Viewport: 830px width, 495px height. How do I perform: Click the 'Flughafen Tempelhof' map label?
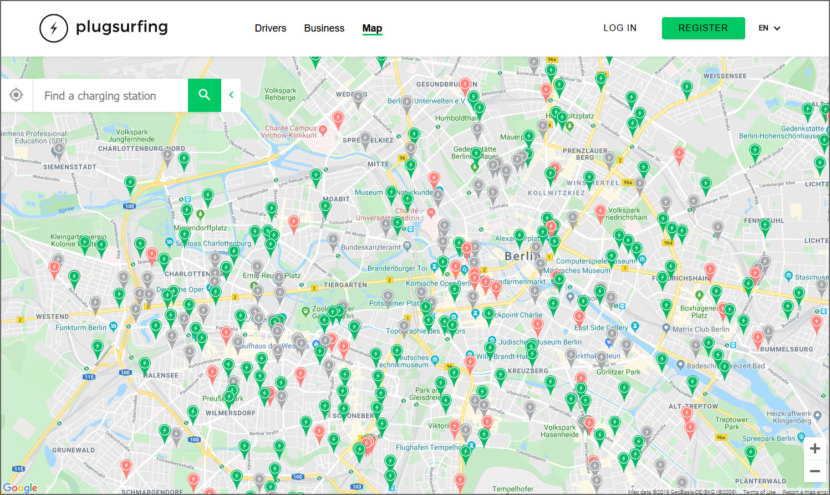coord(430,447)
